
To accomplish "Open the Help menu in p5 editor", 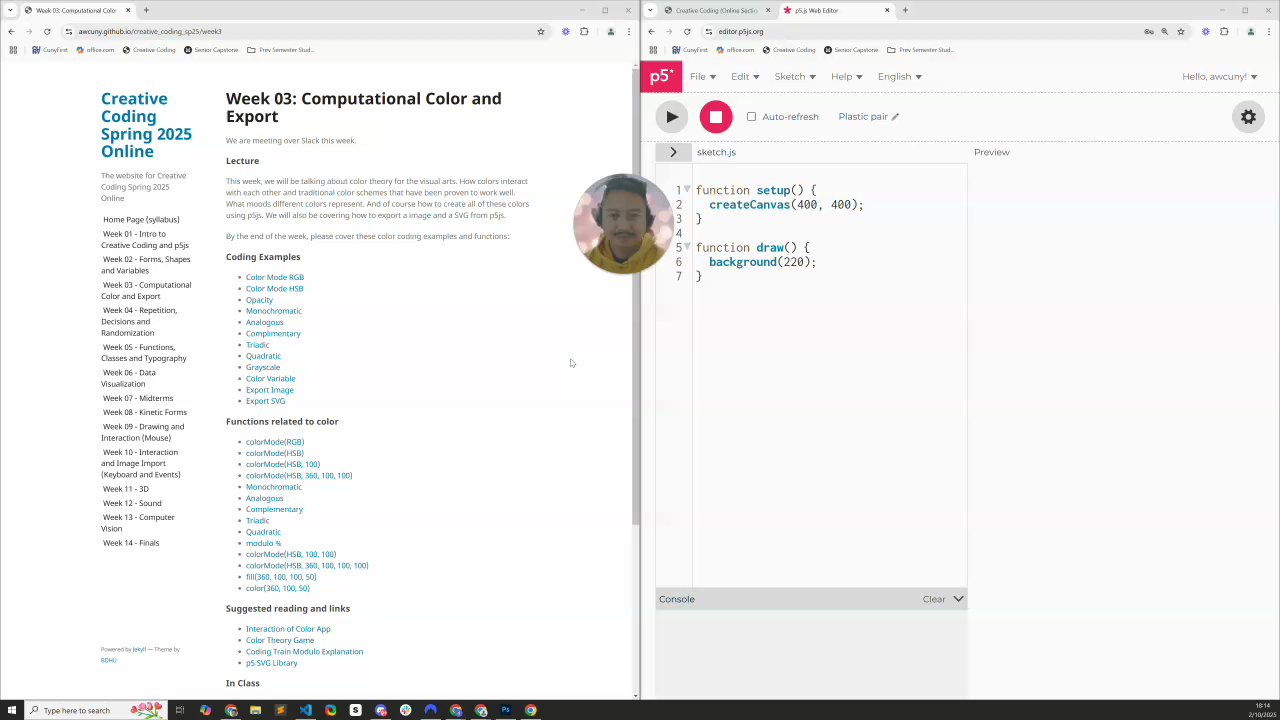I will pos(846,77).
